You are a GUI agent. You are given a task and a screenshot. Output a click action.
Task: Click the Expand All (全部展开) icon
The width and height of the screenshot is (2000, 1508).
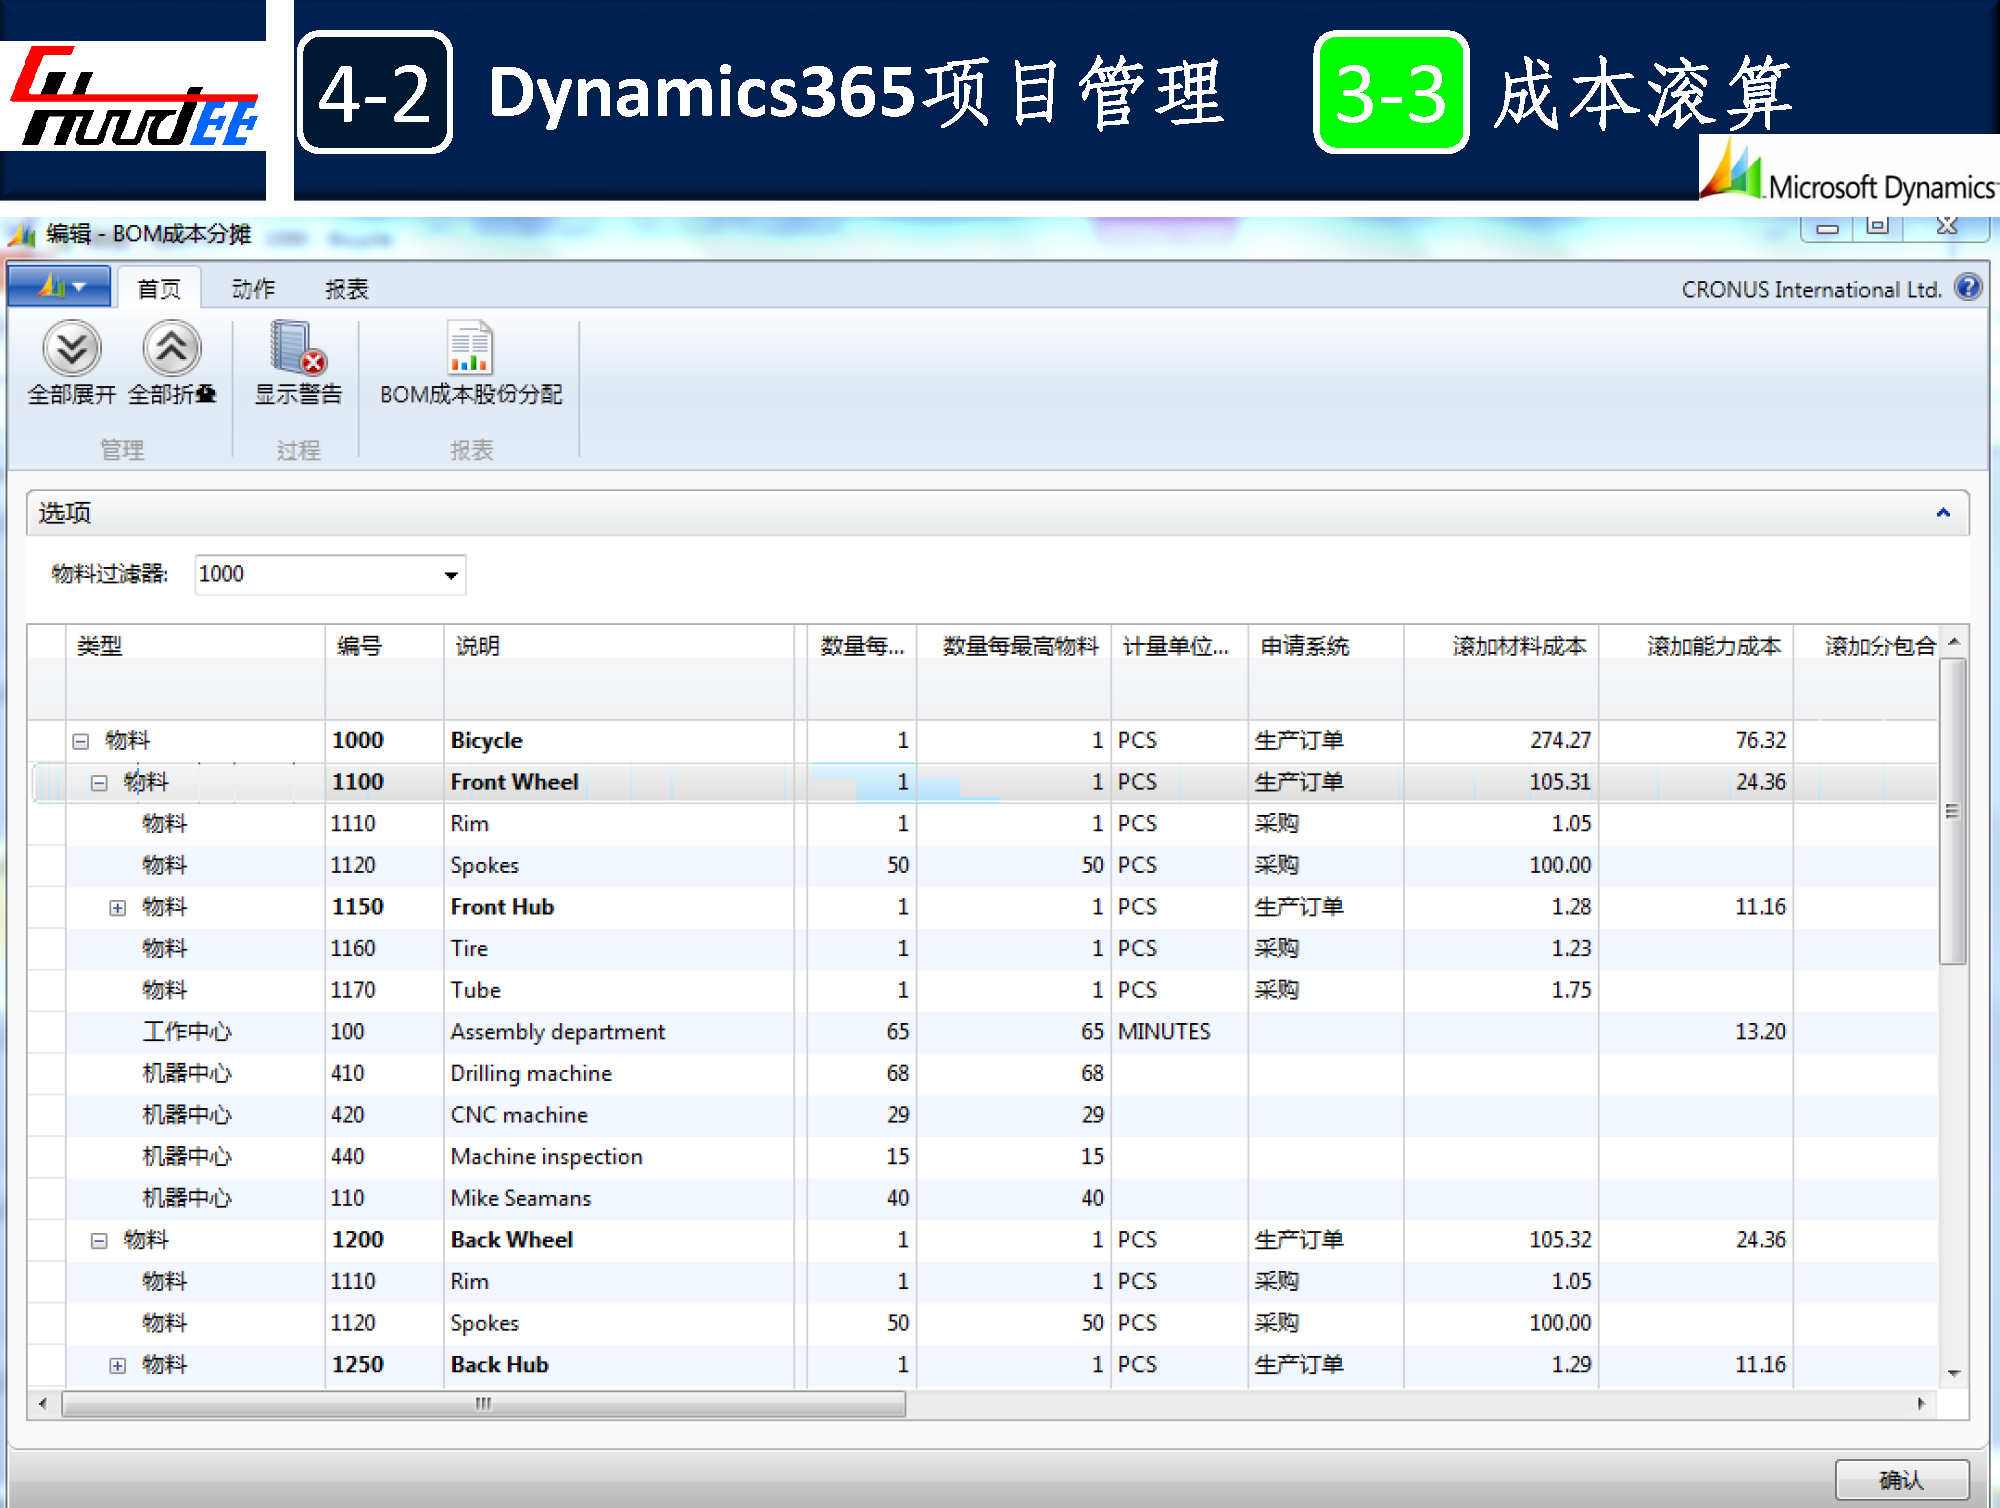72,349
